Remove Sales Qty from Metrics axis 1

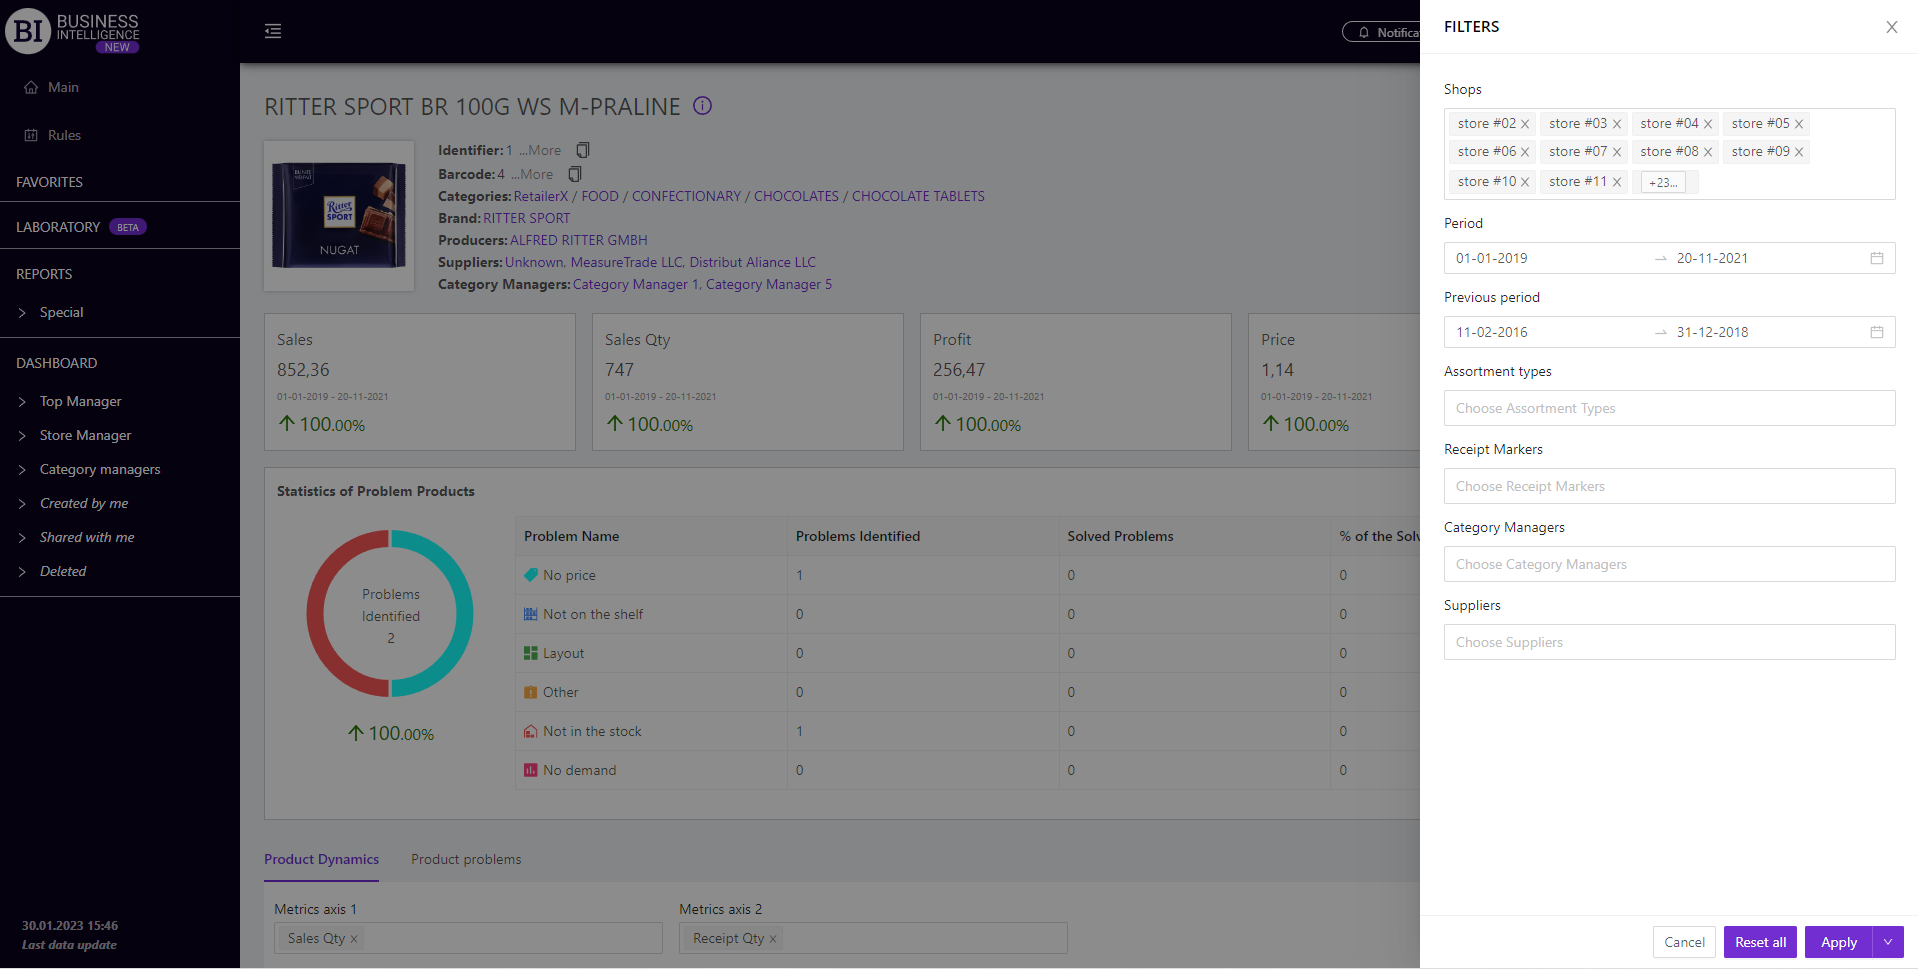click(x=354, y=939)
